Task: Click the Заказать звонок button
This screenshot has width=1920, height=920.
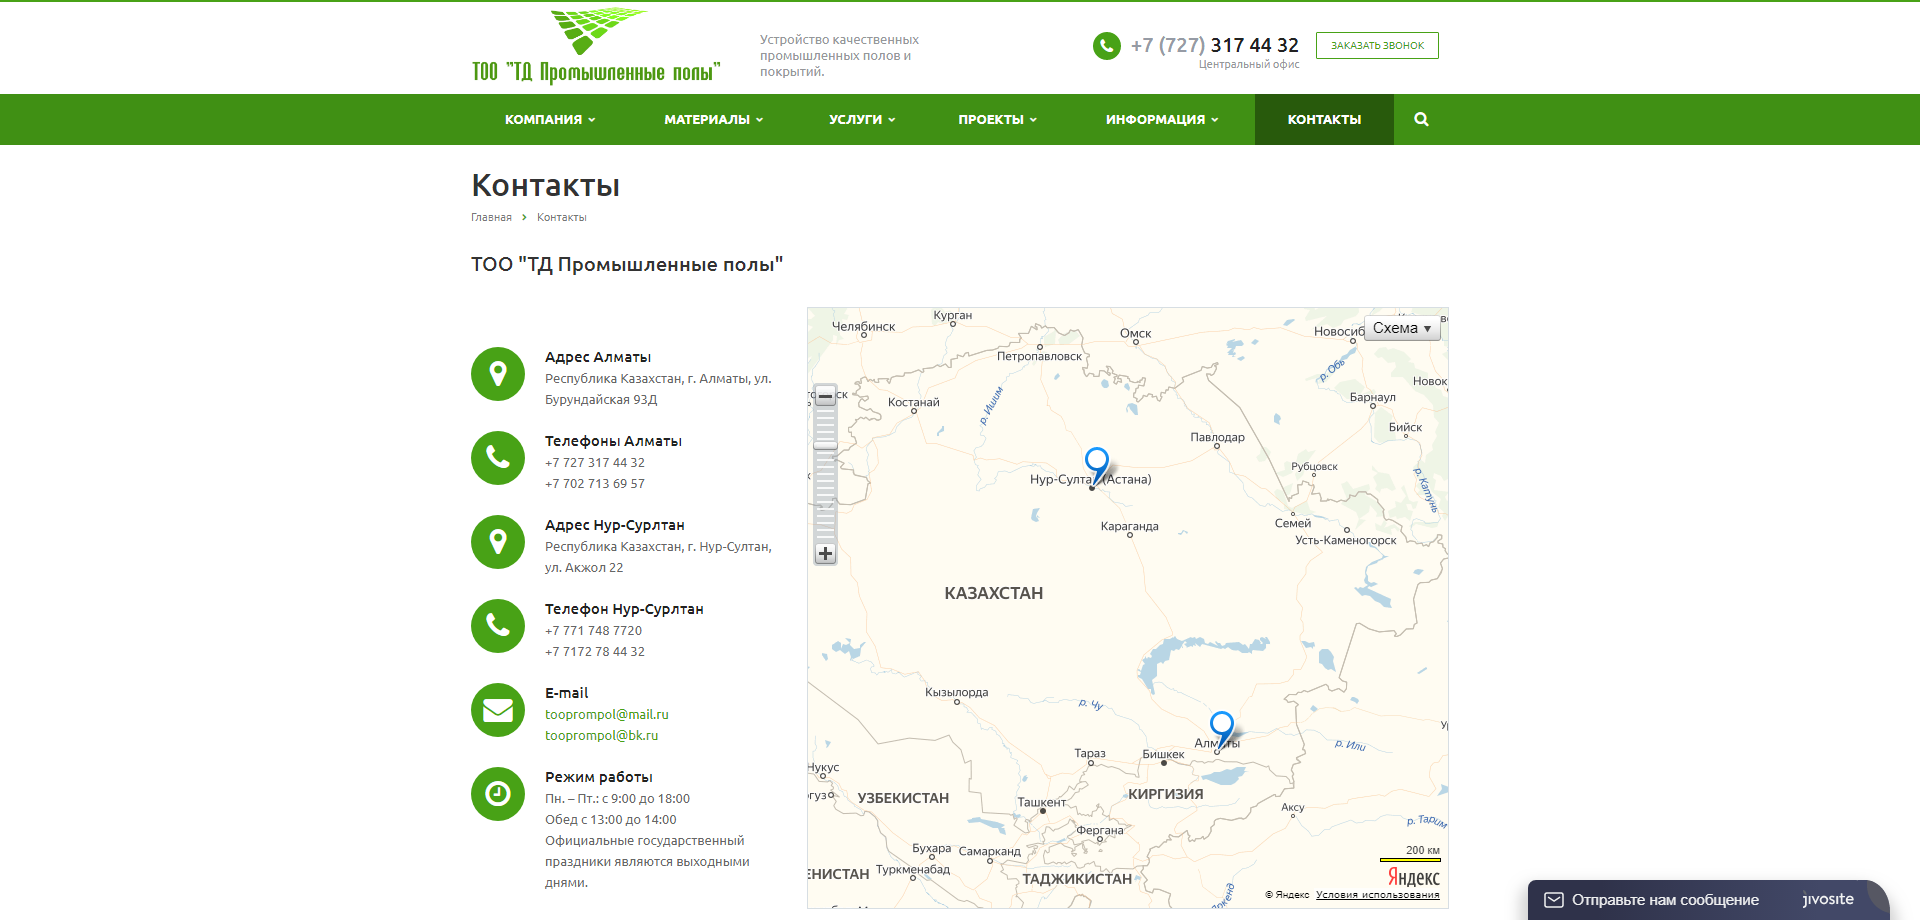Action: [1377, 45]
